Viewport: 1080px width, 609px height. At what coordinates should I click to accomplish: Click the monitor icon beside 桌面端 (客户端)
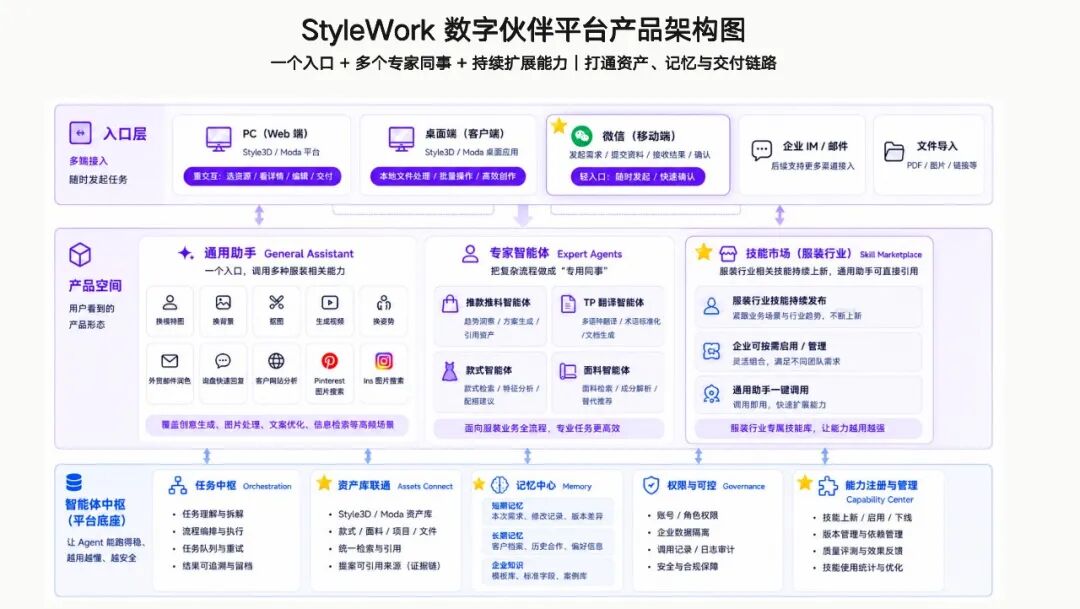coord(401,139)
